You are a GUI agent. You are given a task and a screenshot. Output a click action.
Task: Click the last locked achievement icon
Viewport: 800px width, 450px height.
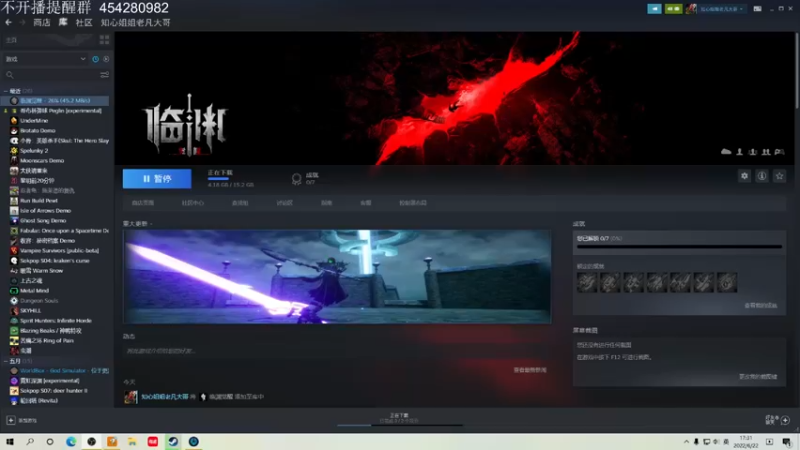pos(727,282)
